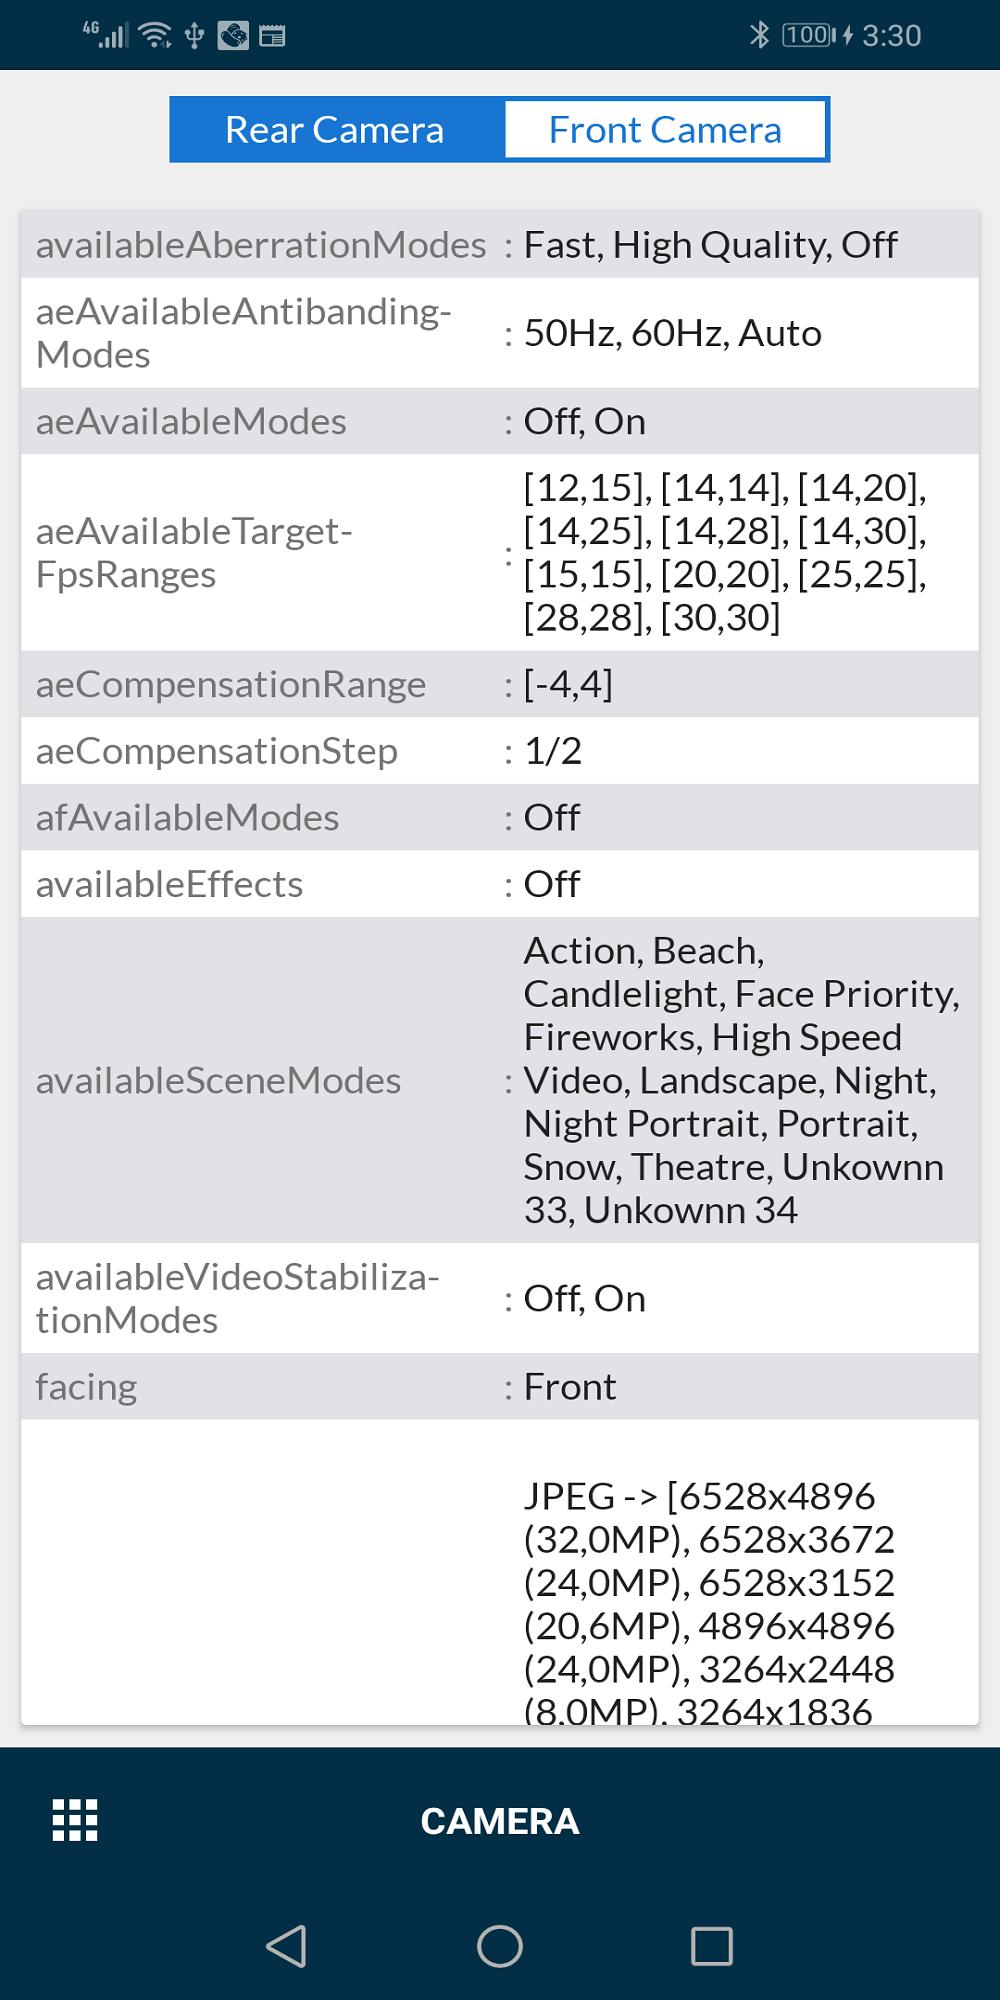This screenshot has height=2000, width=1000.
Task: Open recent apps square icon
Action: click(712, 1946)
